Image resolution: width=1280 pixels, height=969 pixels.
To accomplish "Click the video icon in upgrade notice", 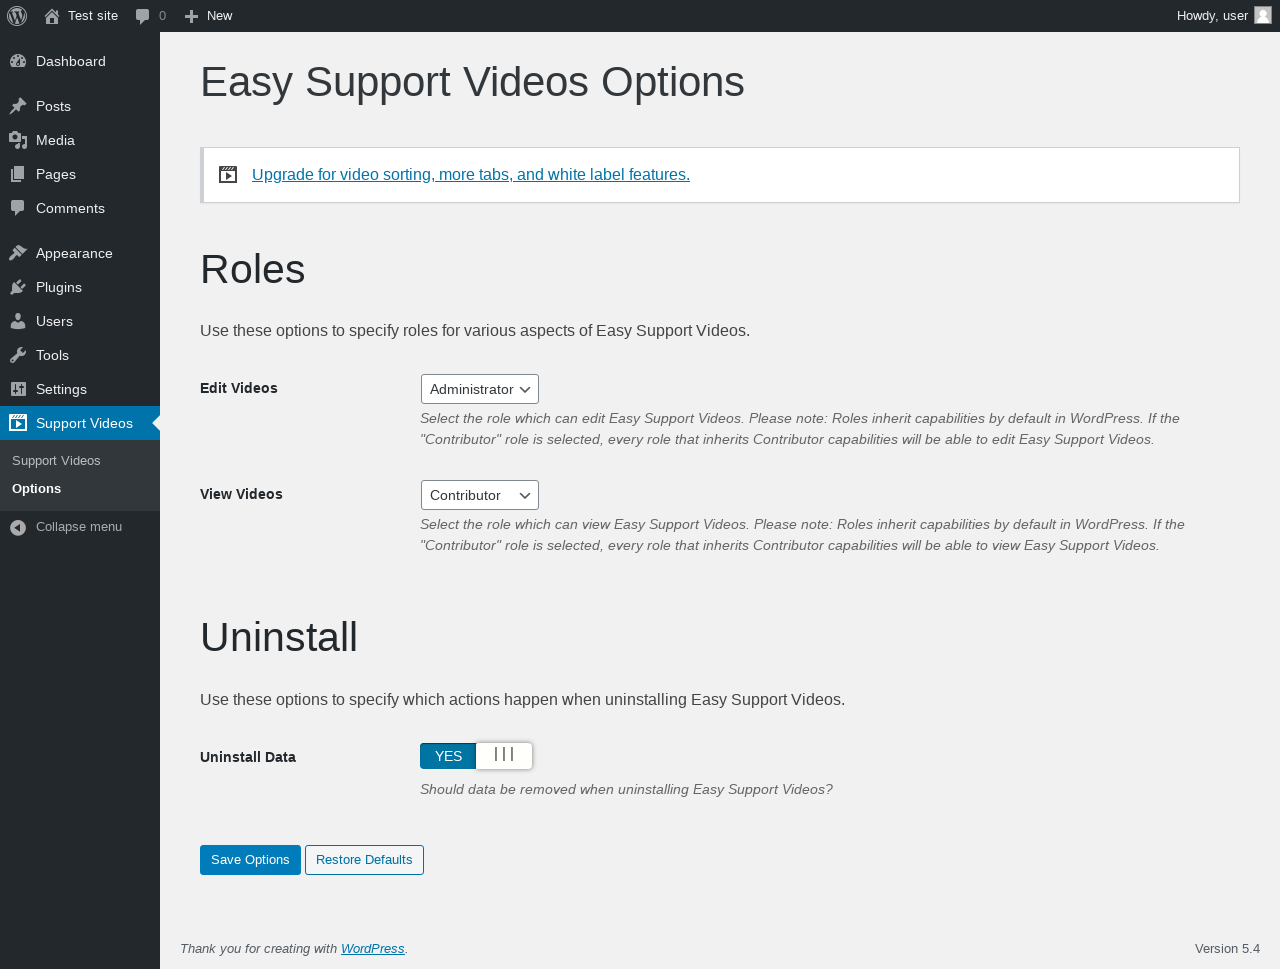I will [x=228, y=174].
